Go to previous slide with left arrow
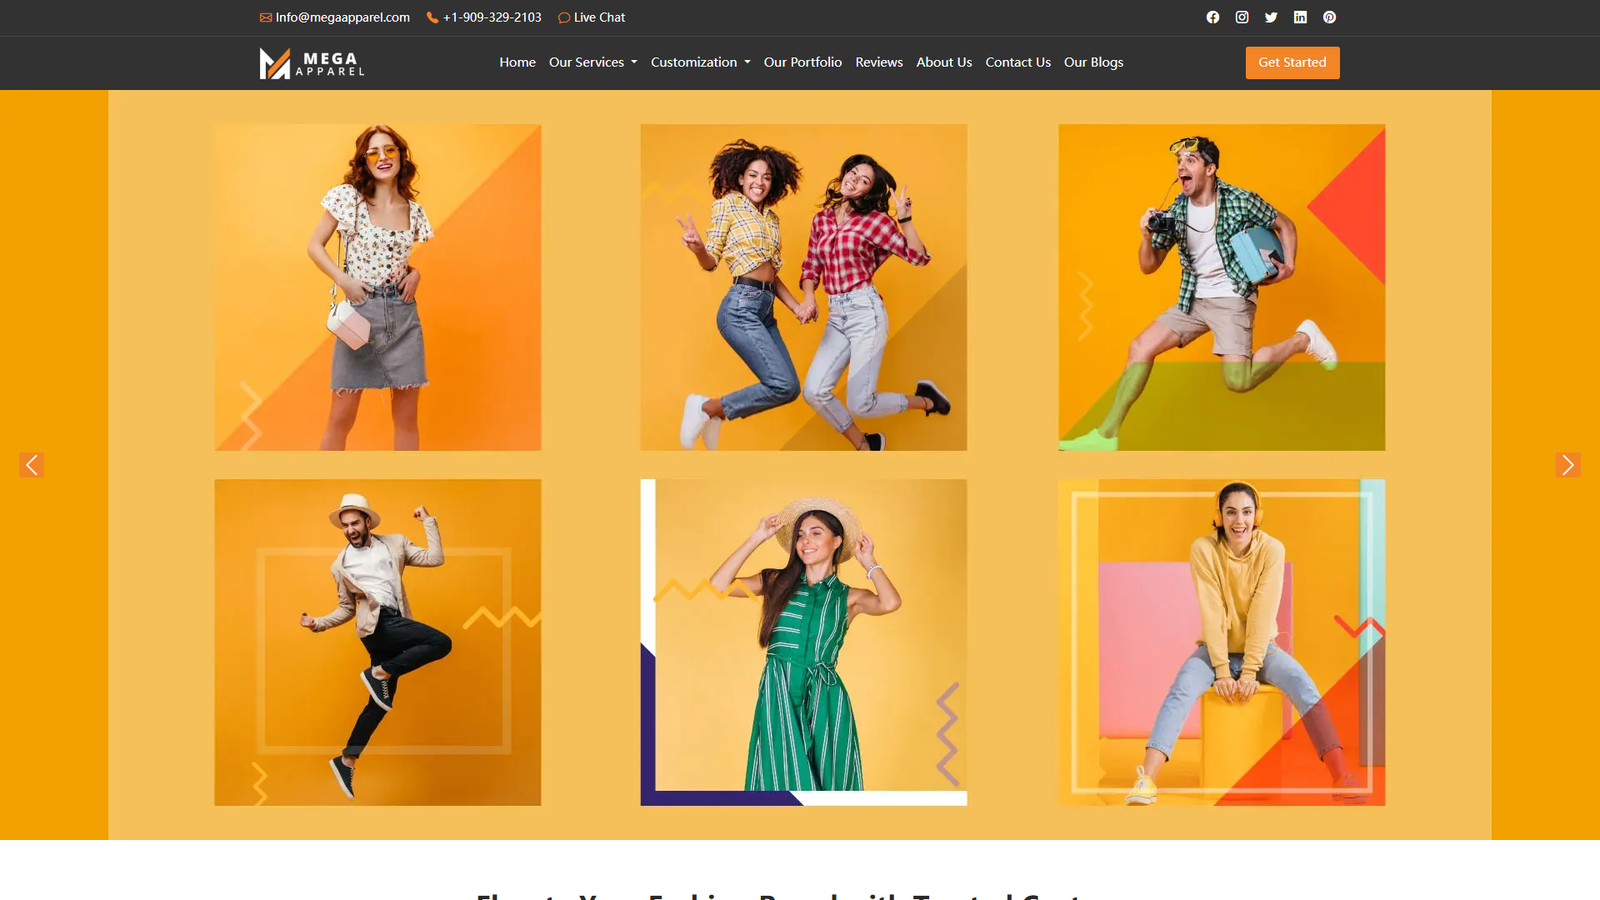 tap(31, 465)
